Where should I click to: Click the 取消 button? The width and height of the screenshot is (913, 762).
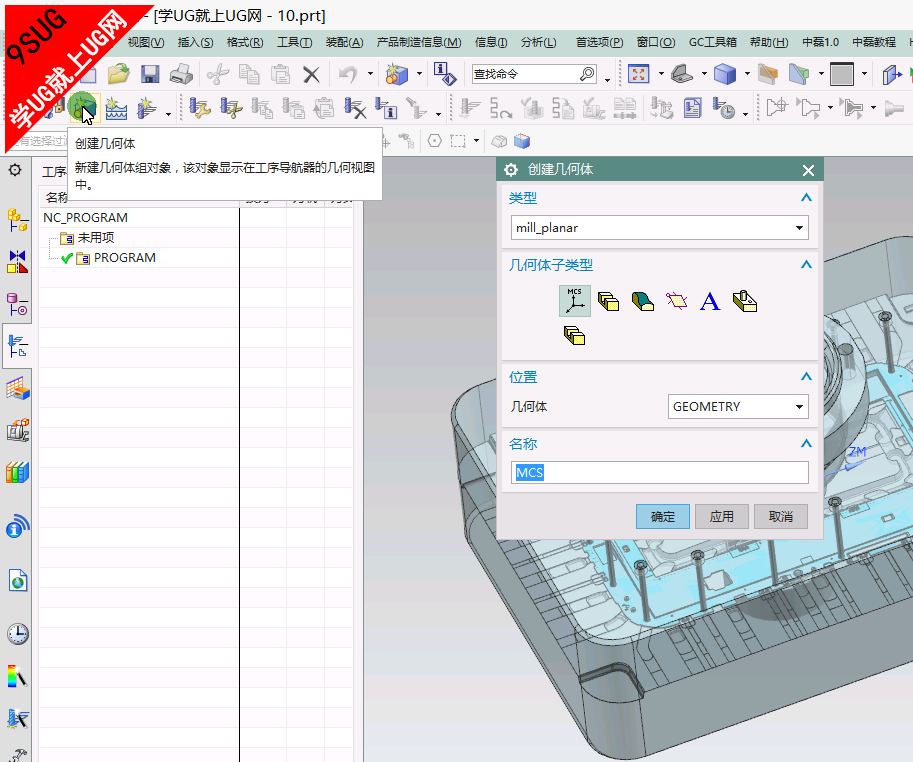pyautogui.click(x=781, y=516)
